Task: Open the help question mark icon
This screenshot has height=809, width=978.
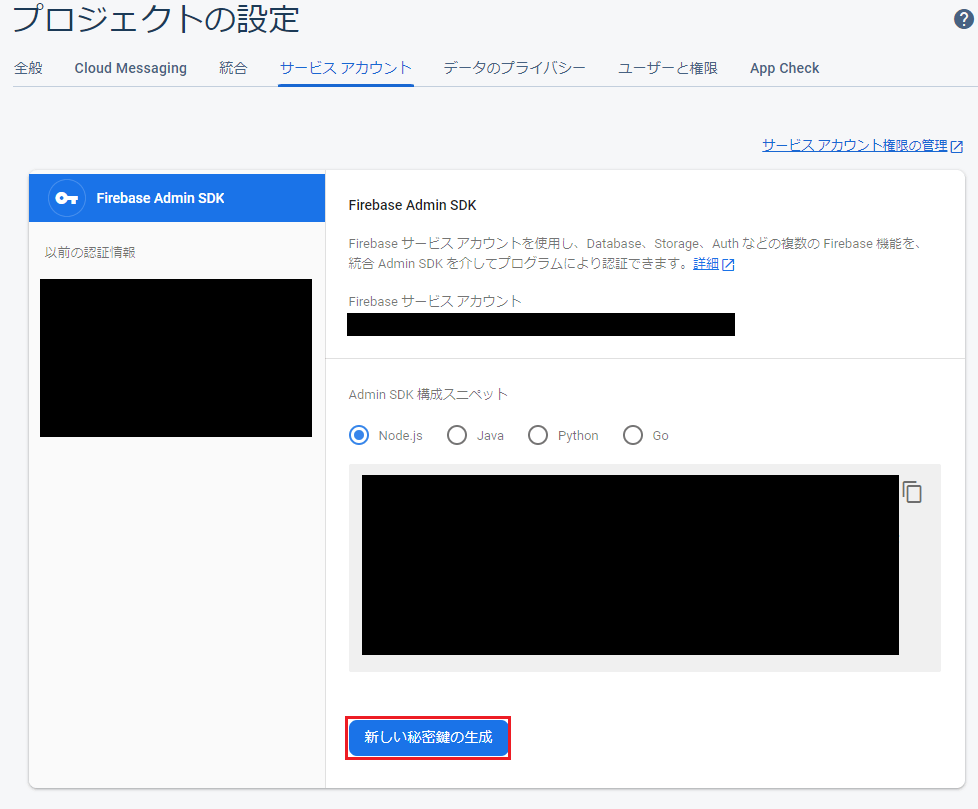Action: pos(964,19)
